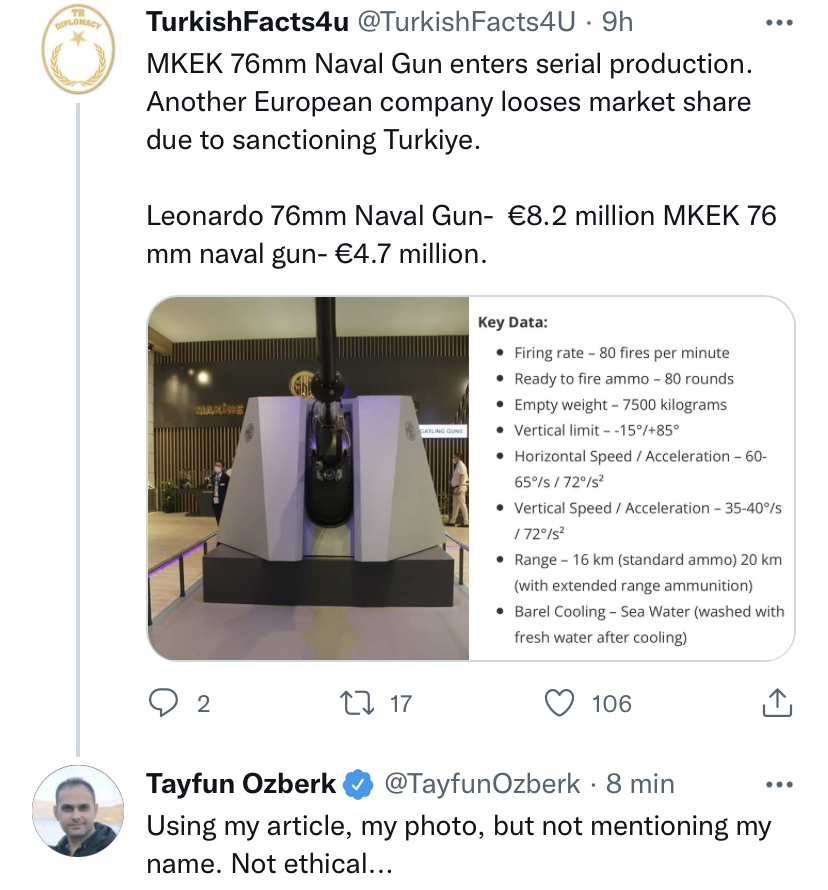Open the @TurkishFacts4U handle link
This screenshot has width=828, height=890.
(468, 21)
